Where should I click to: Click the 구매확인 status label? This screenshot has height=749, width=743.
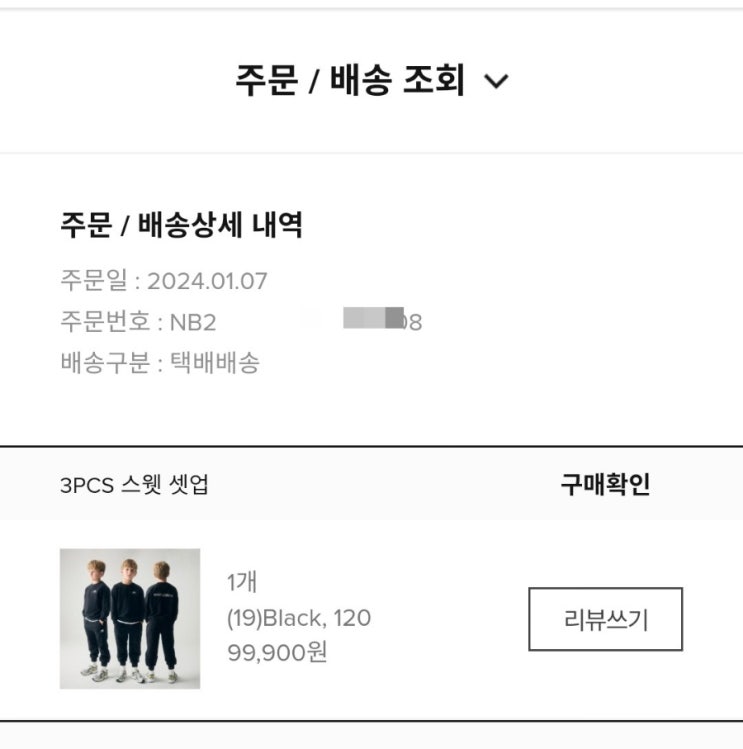[x=604, y=485]
